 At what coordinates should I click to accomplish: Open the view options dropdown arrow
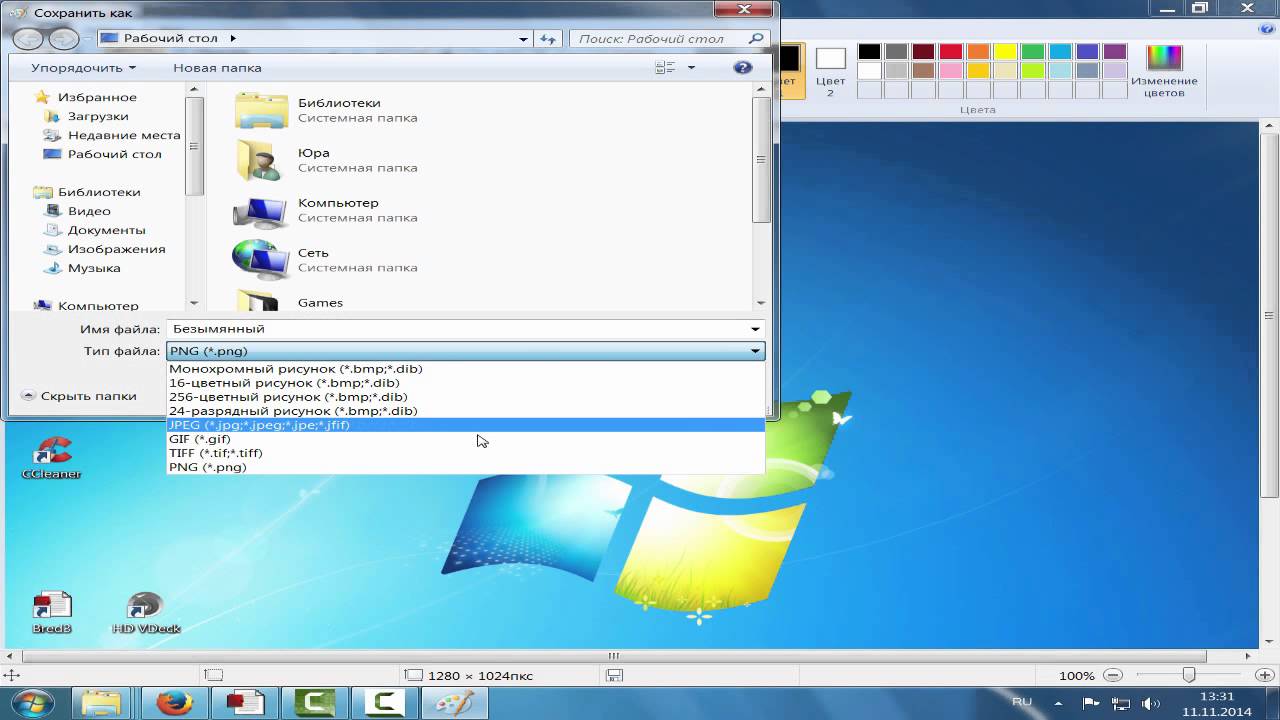tap(691, 67)
